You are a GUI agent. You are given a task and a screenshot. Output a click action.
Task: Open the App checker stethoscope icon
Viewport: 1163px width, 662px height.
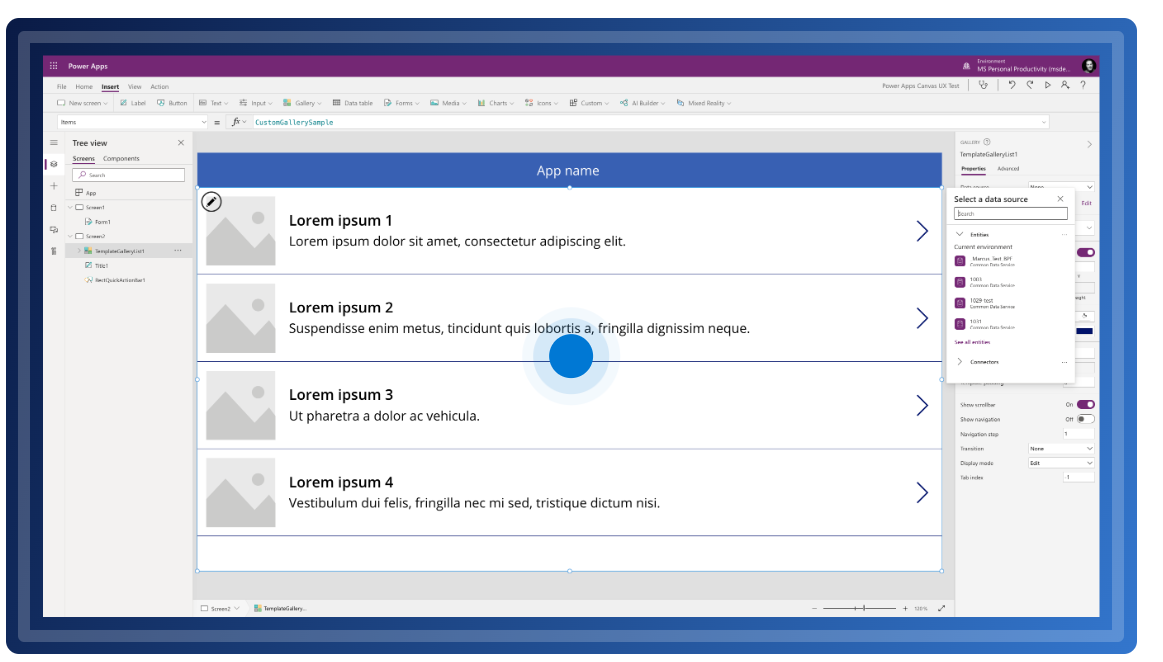pyautogui.click(x=984, y=86)
